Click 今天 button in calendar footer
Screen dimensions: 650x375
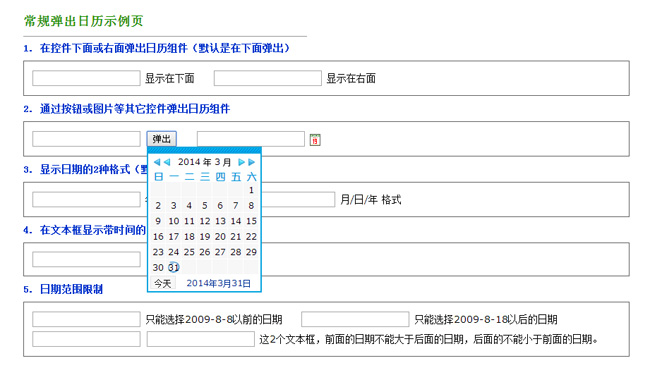click(162, 283)
